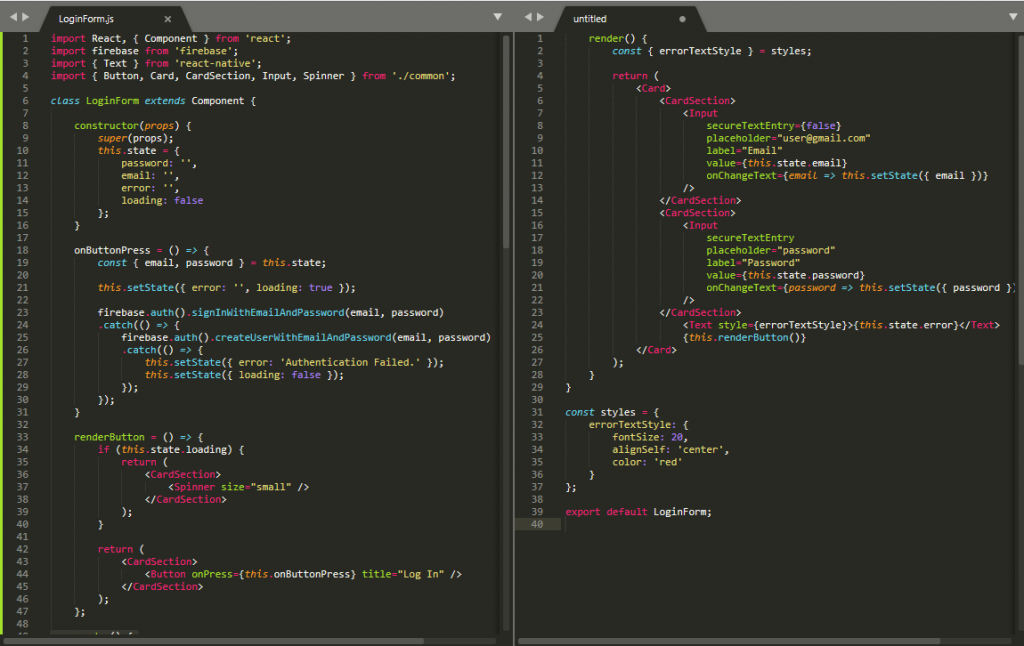Place cursor on signInWithEmailAndPassword
The height and width of the screenshot is (646, 1024).
click(x=268, y=313)
